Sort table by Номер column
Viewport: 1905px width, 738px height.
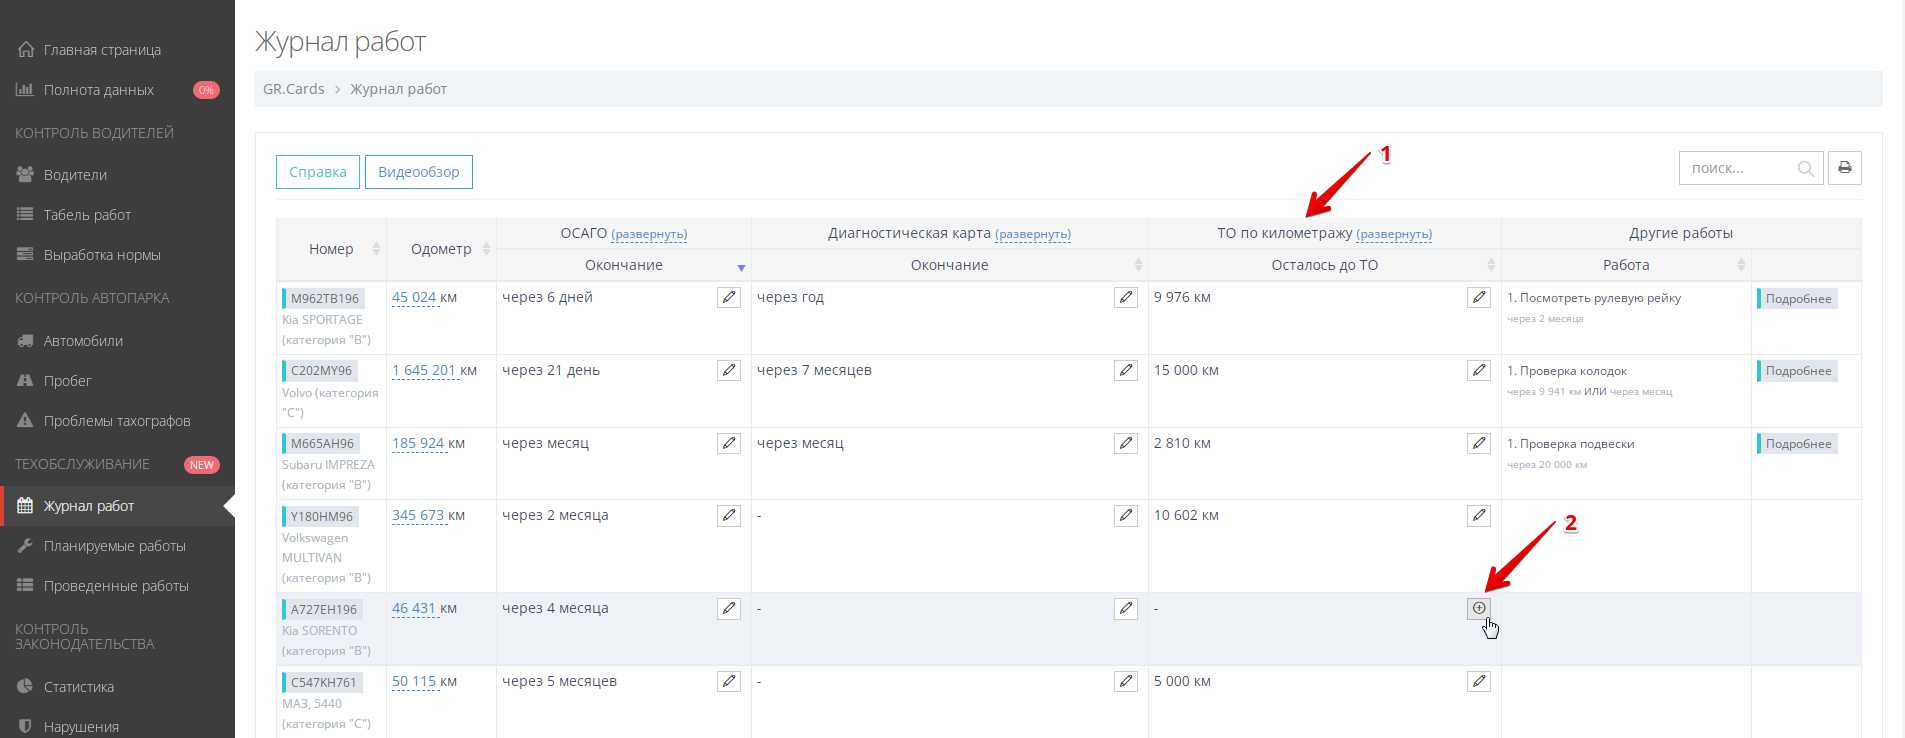tap(331, 249)
